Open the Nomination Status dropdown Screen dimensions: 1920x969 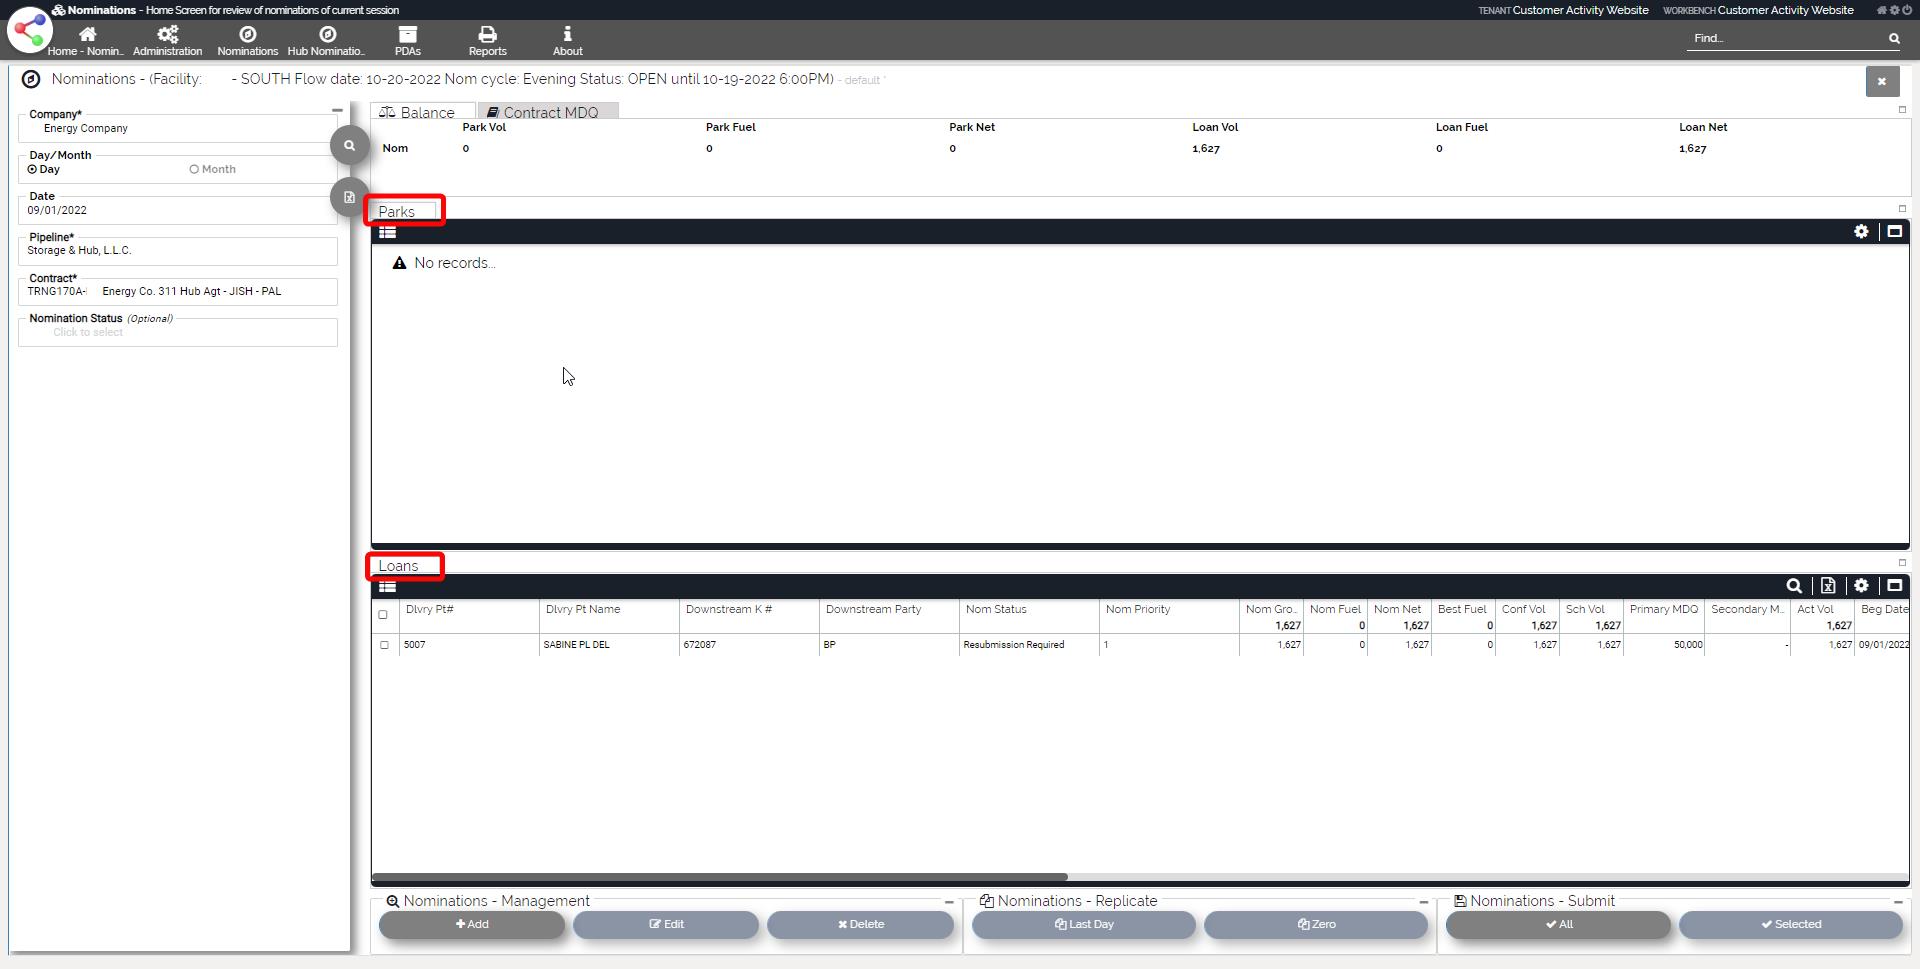178,333
